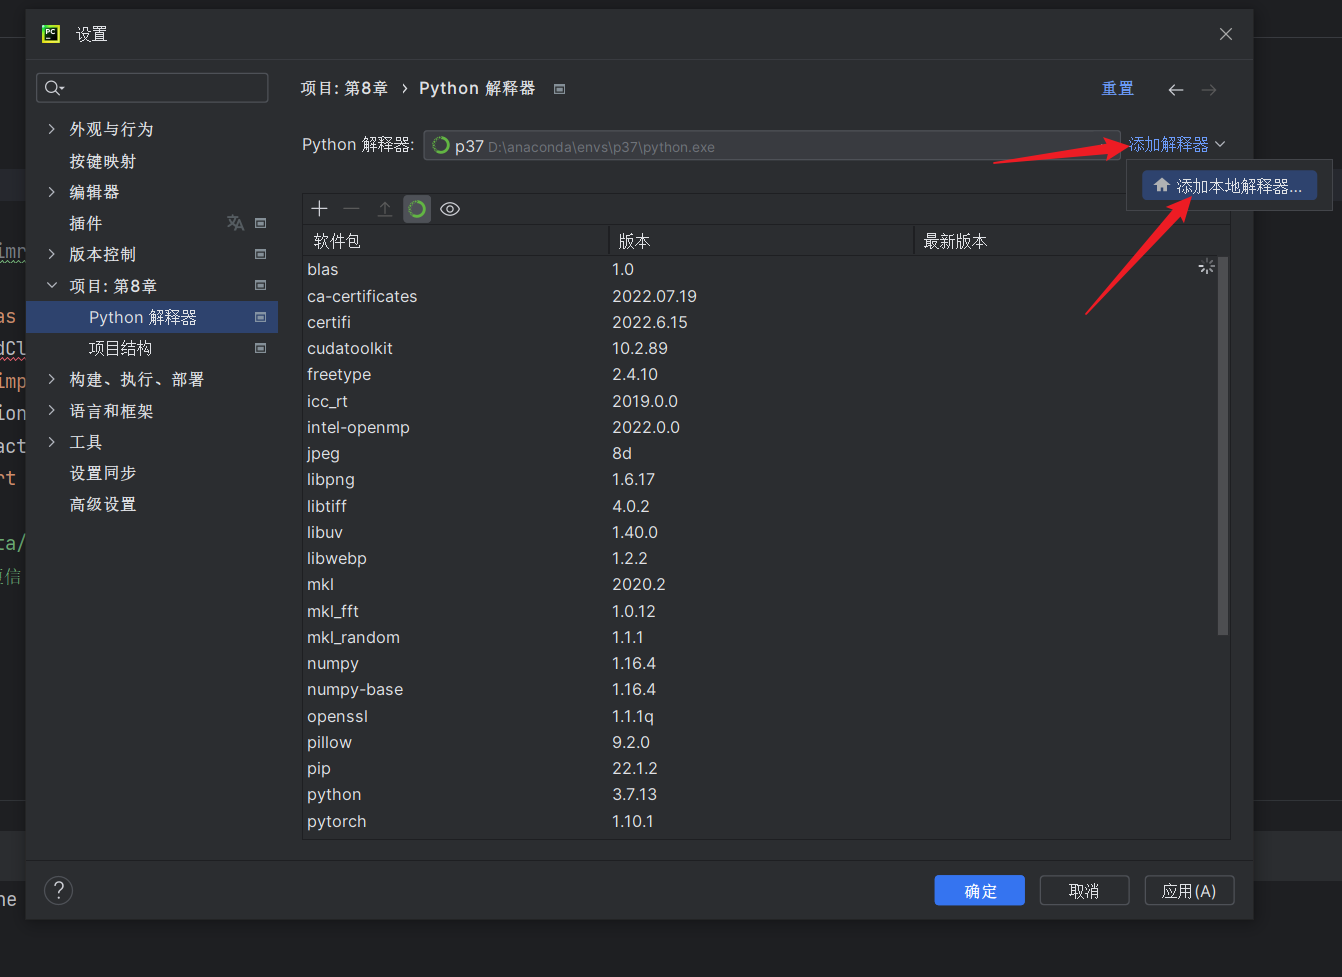Click the project-level icon beside 版本控制

point(261,254)
